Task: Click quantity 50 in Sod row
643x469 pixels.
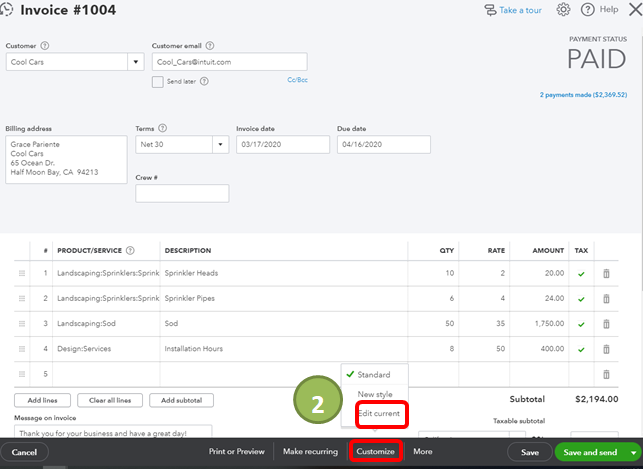Action: [433, 323]
